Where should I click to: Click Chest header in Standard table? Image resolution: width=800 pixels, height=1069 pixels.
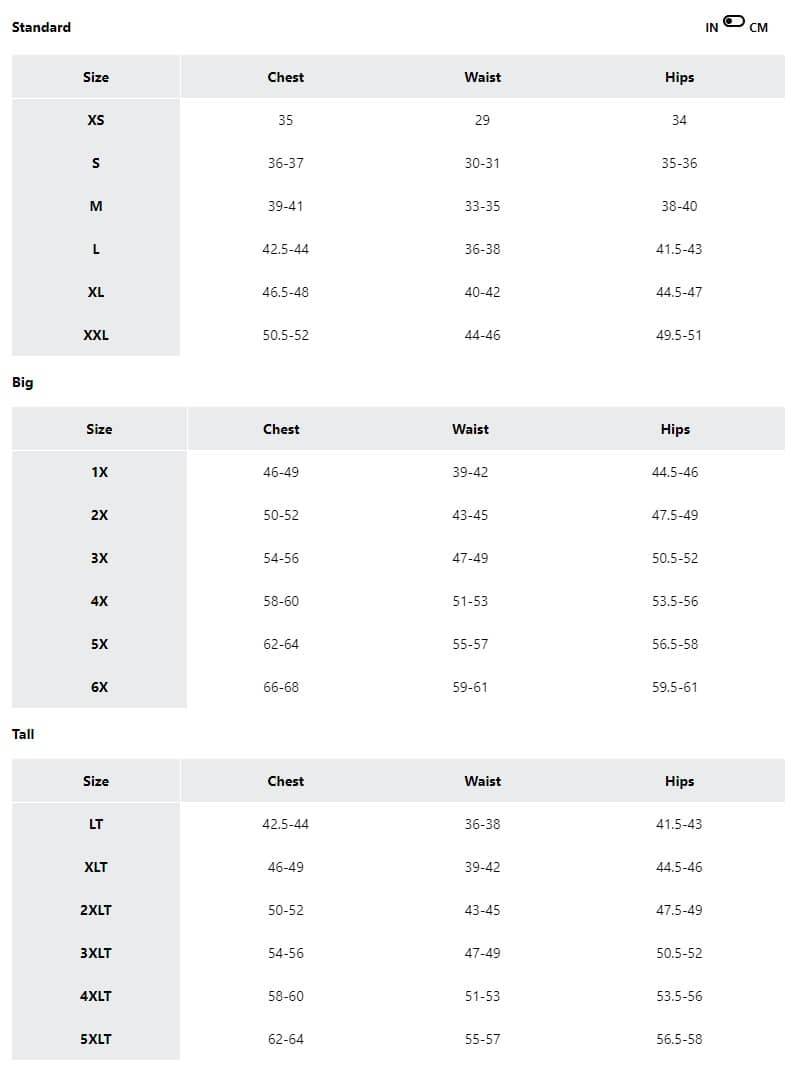pyautogui.click(x=285, y=77)
